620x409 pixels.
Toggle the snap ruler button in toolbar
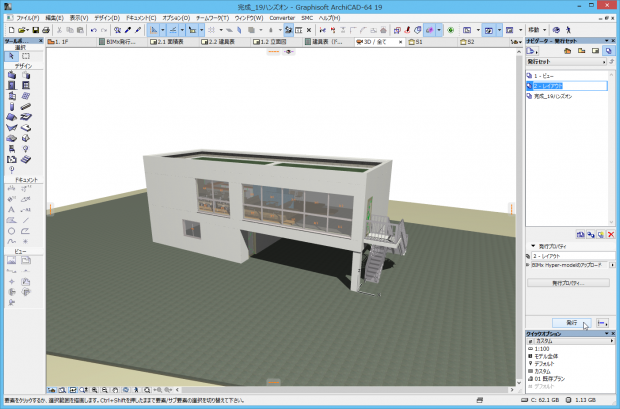(x=173, y=30)
